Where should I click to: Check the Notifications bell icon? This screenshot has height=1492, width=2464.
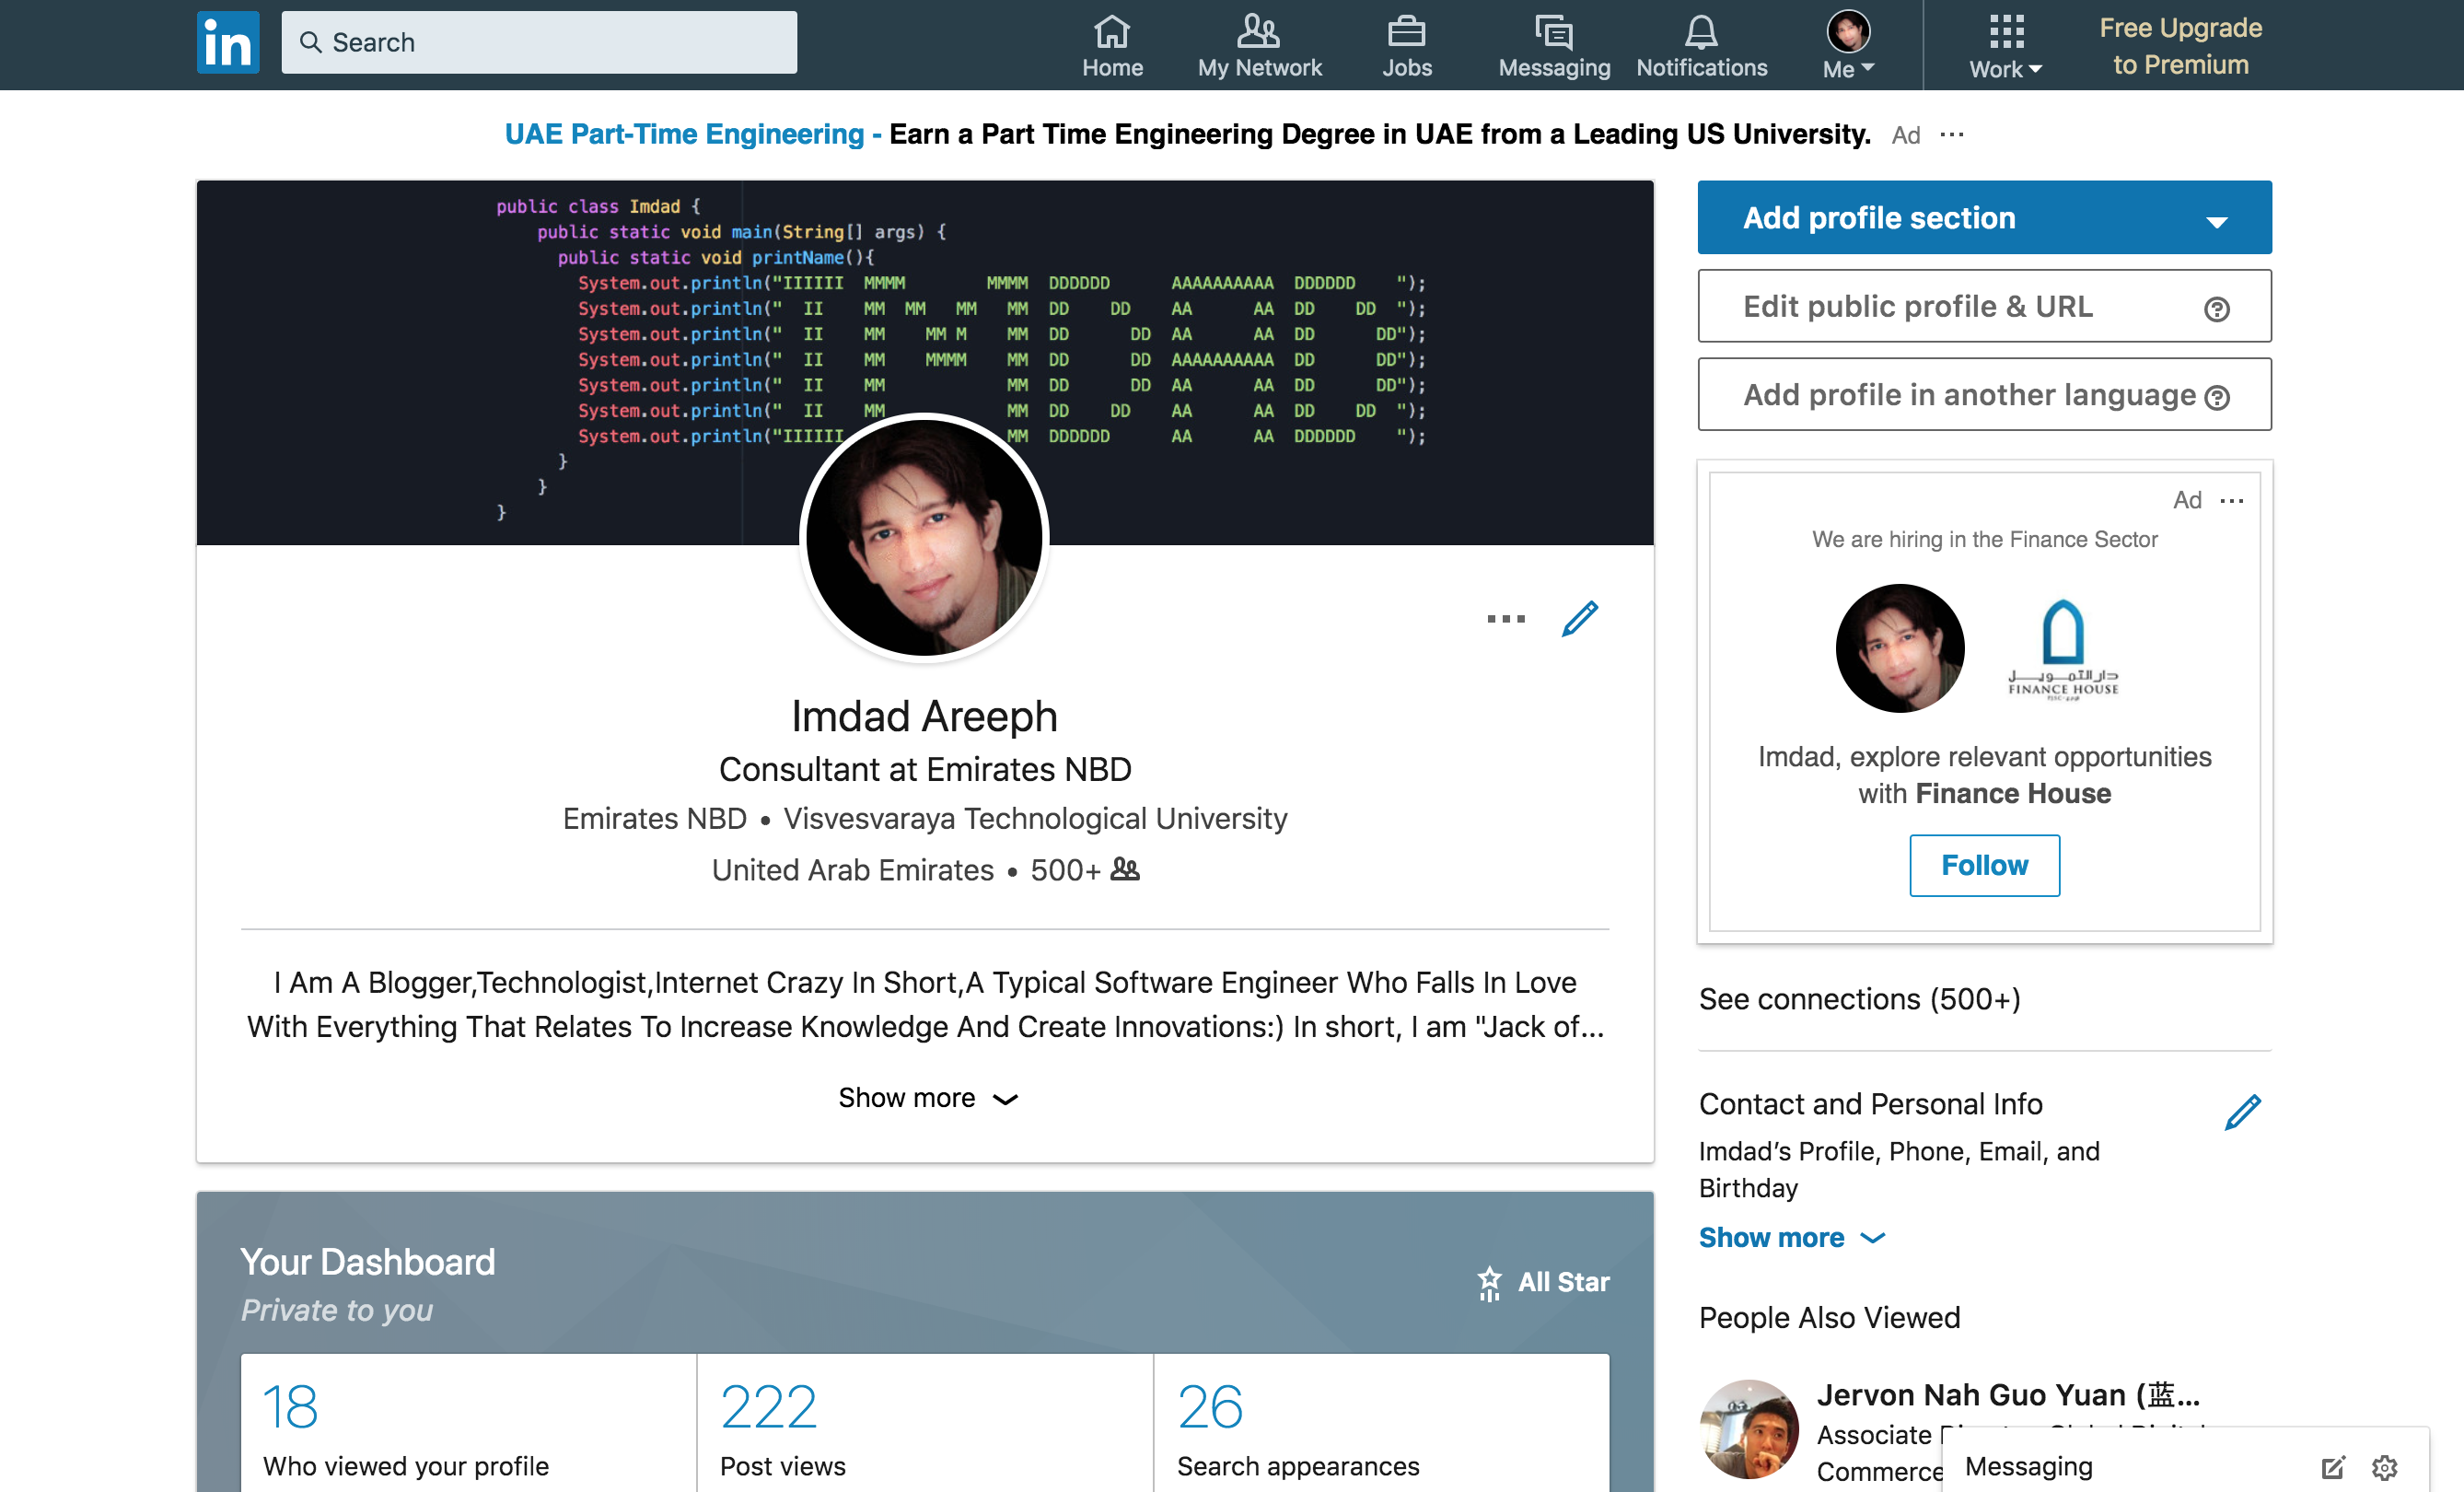(1700, 33)
